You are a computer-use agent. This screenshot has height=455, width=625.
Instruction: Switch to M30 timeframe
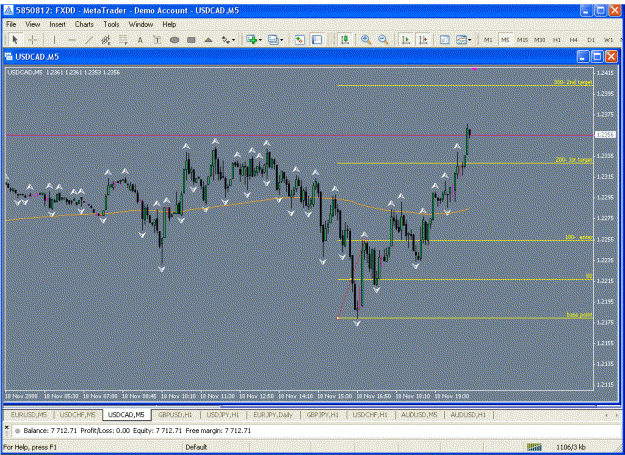click(540, 40)
